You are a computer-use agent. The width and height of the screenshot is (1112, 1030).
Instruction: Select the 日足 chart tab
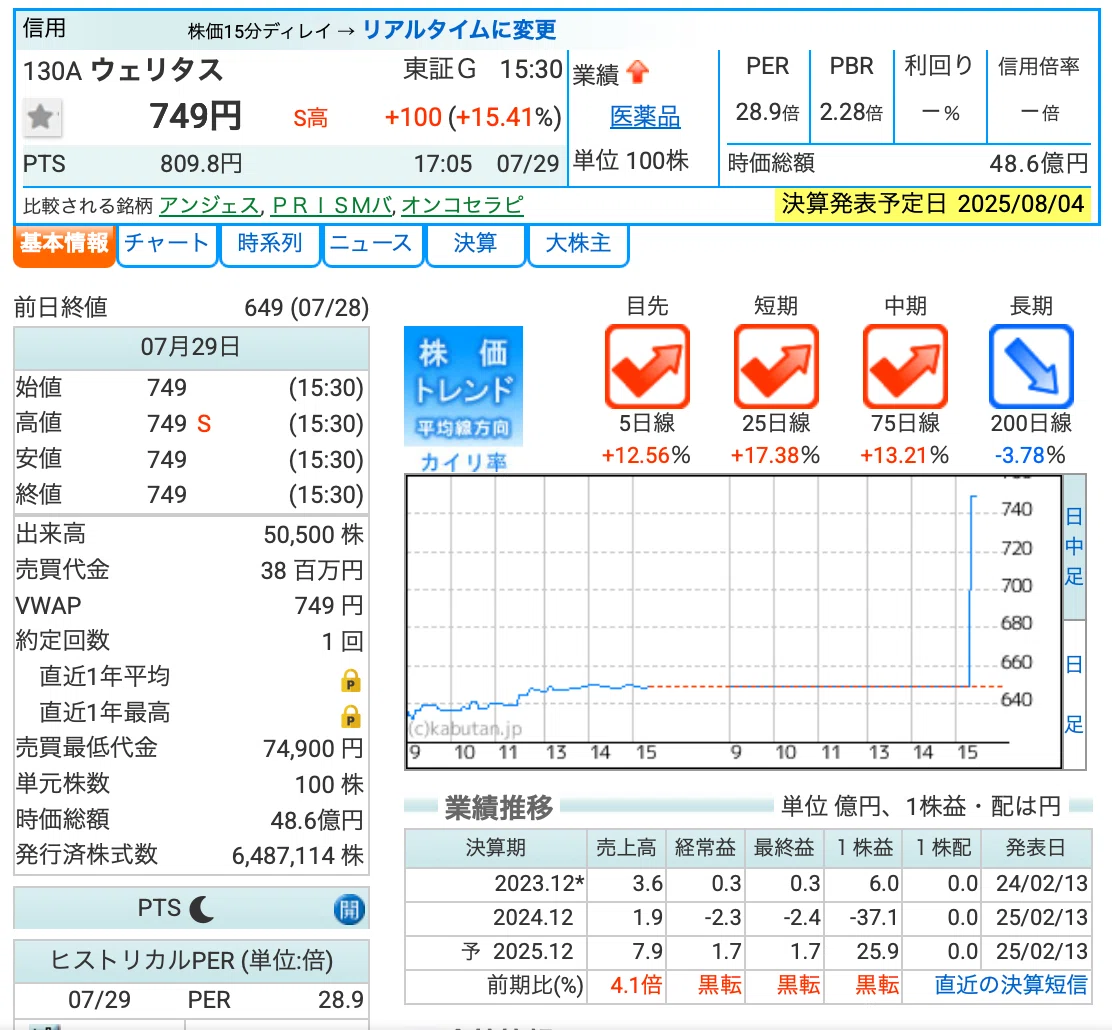tap(1074, 694)
